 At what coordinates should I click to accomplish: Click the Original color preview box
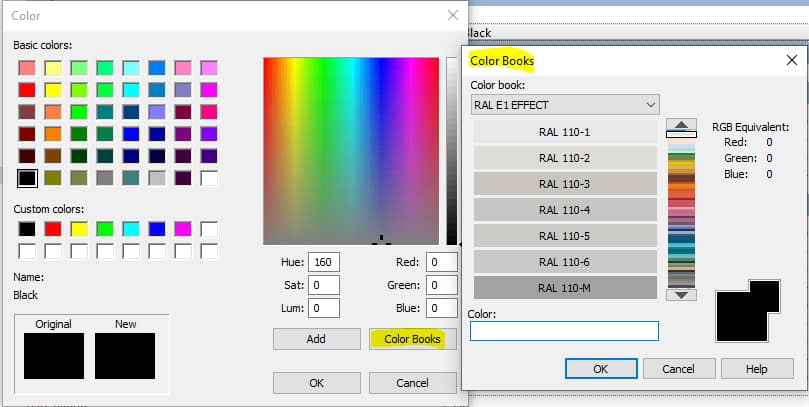pos(54,356)
